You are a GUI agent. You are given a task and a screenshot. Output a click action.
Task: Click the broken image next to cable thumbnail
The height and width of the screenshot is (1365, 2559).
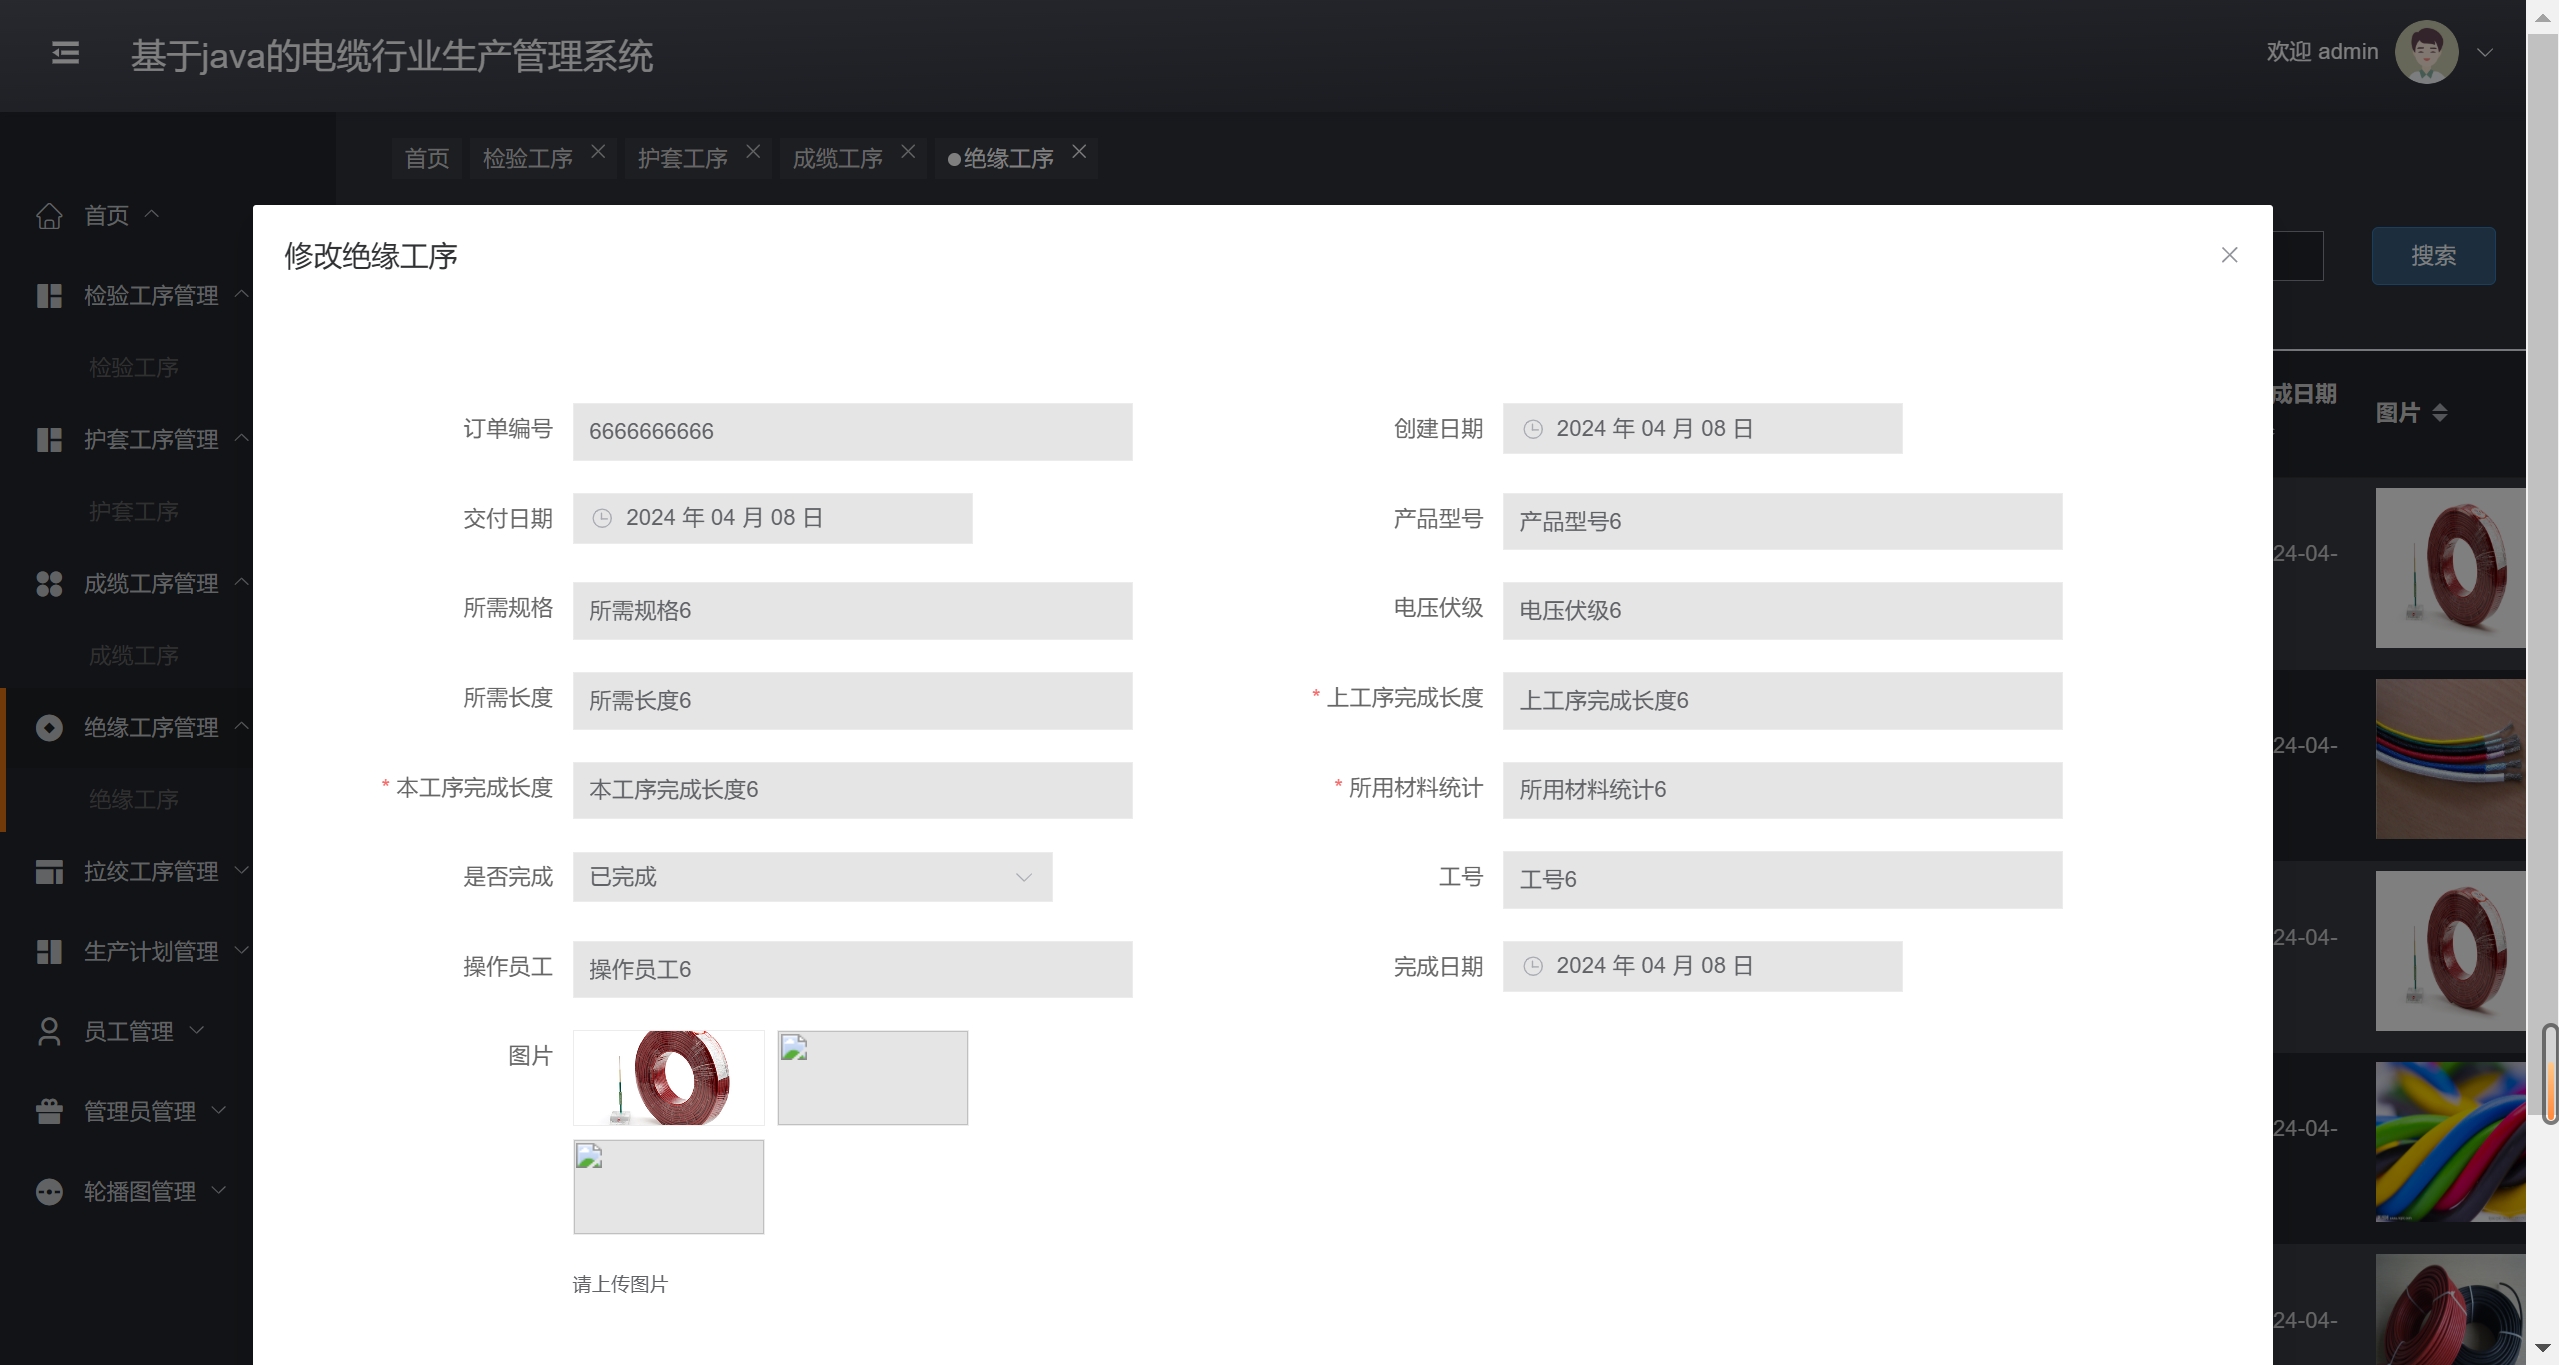(872, 1078)
